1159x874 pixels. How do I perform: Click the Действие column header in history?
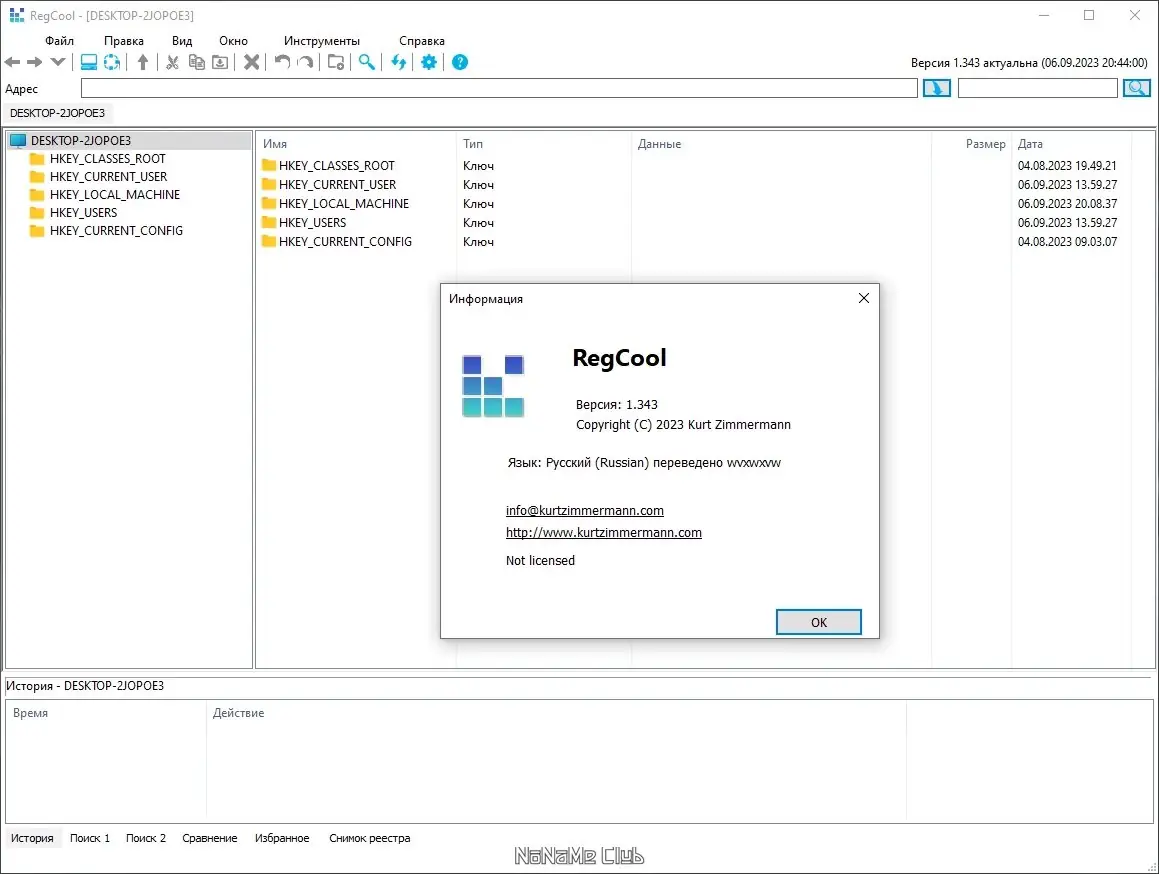click(x=556, y=713)
